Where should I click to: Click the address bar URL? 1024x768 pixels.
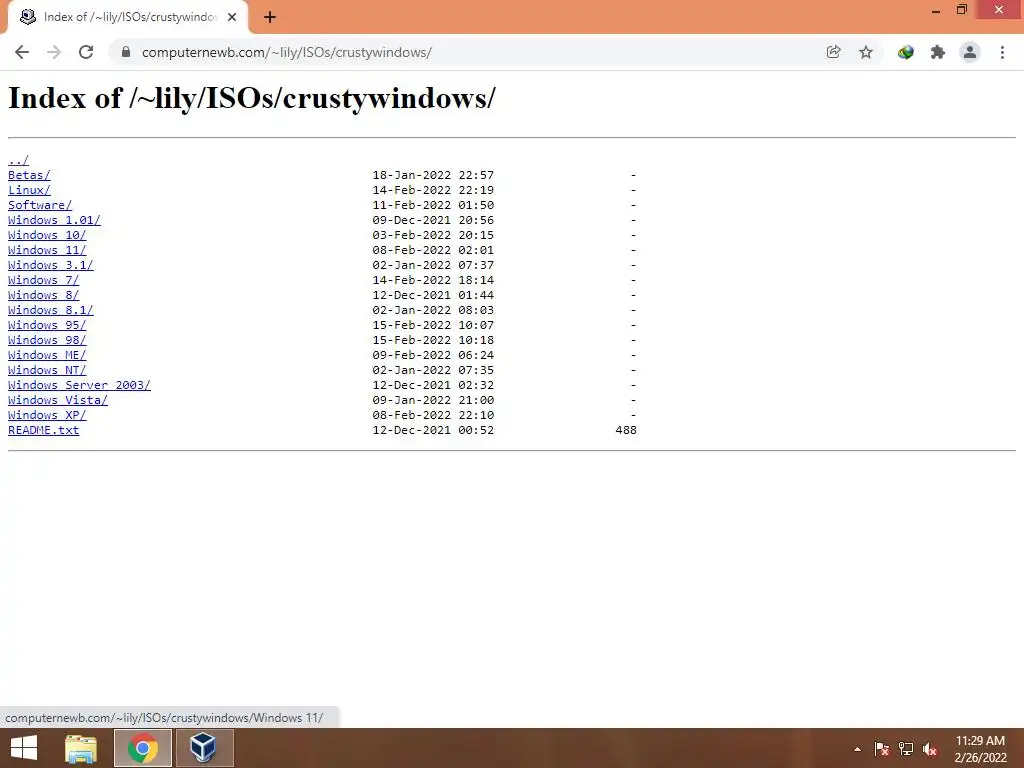click(287, 52)
